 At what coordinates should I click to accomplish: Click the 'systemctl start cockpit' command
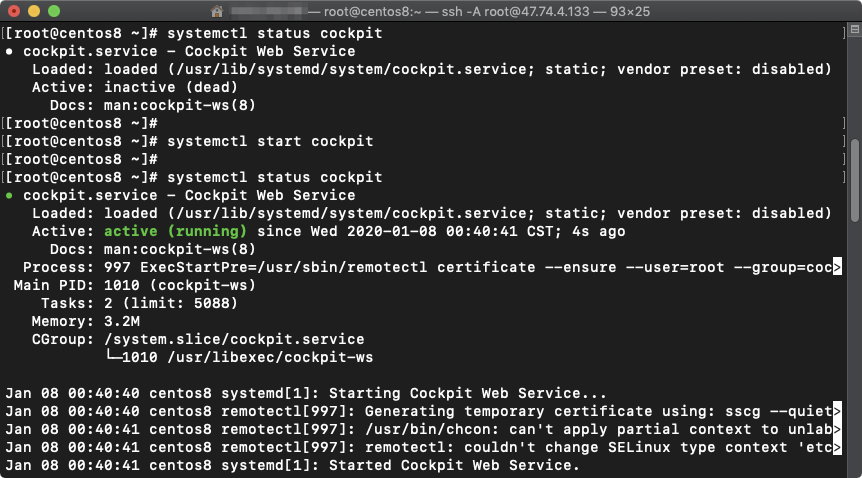(270, 141)
